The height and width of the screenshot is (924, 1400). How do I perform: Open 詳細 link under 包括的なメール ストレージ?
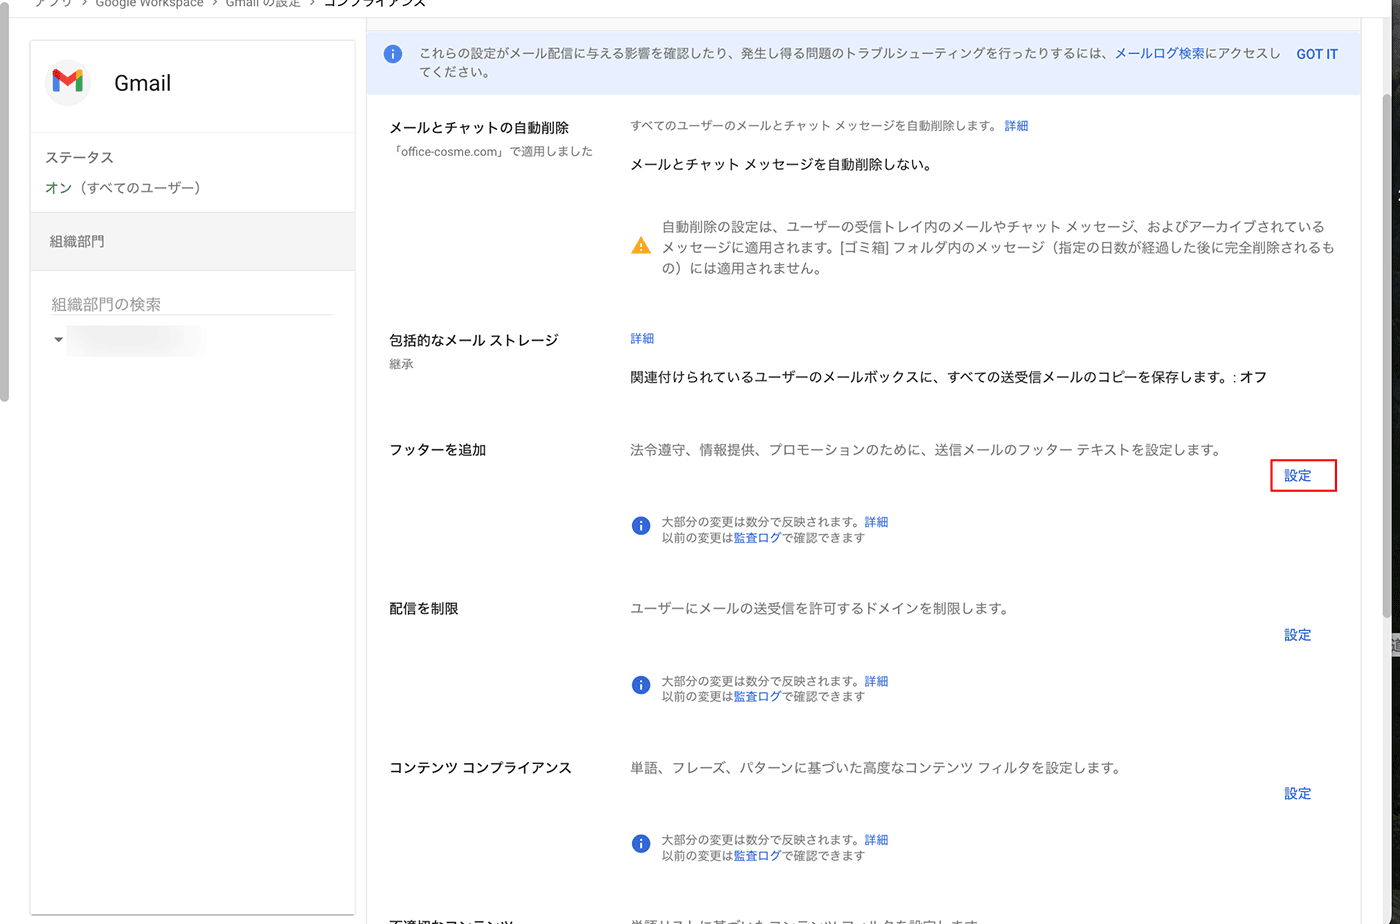[642, 339]
